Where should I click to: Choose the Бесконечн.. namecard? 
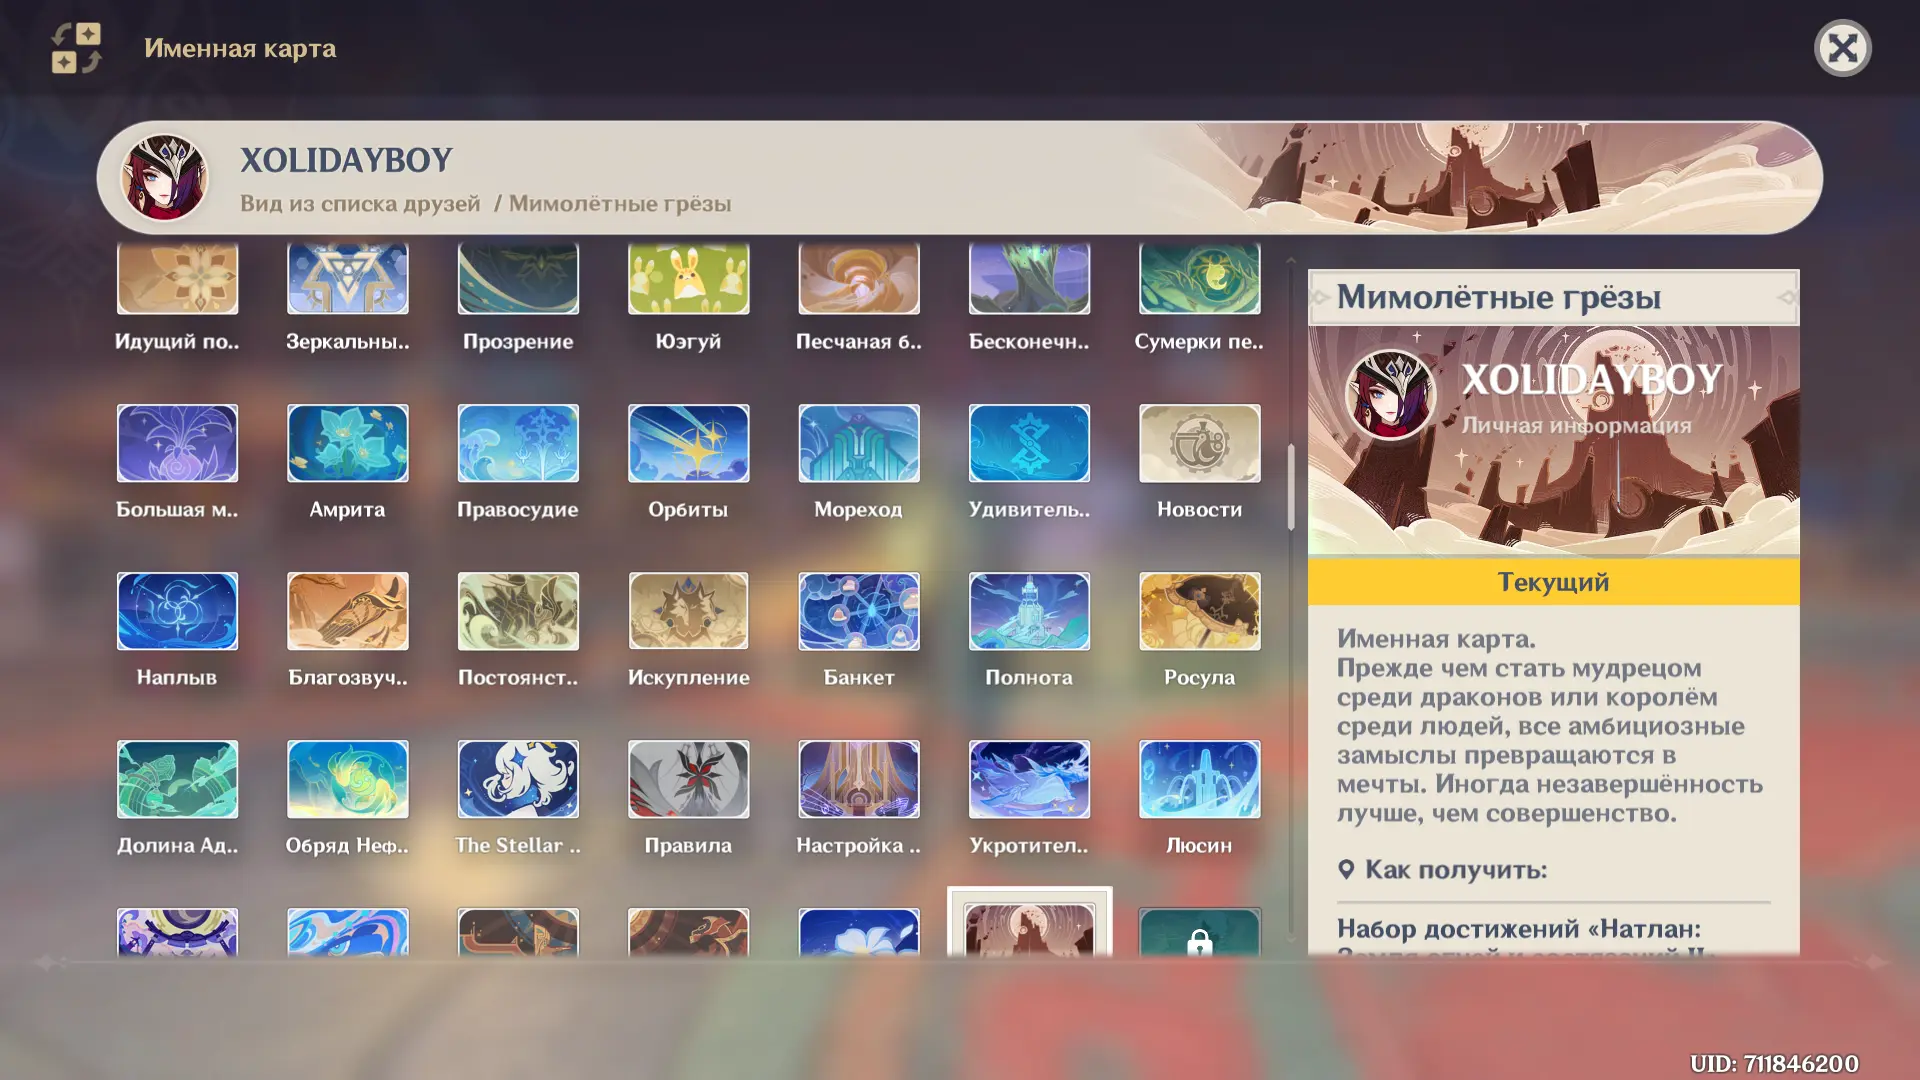[x=1029, y=279]
